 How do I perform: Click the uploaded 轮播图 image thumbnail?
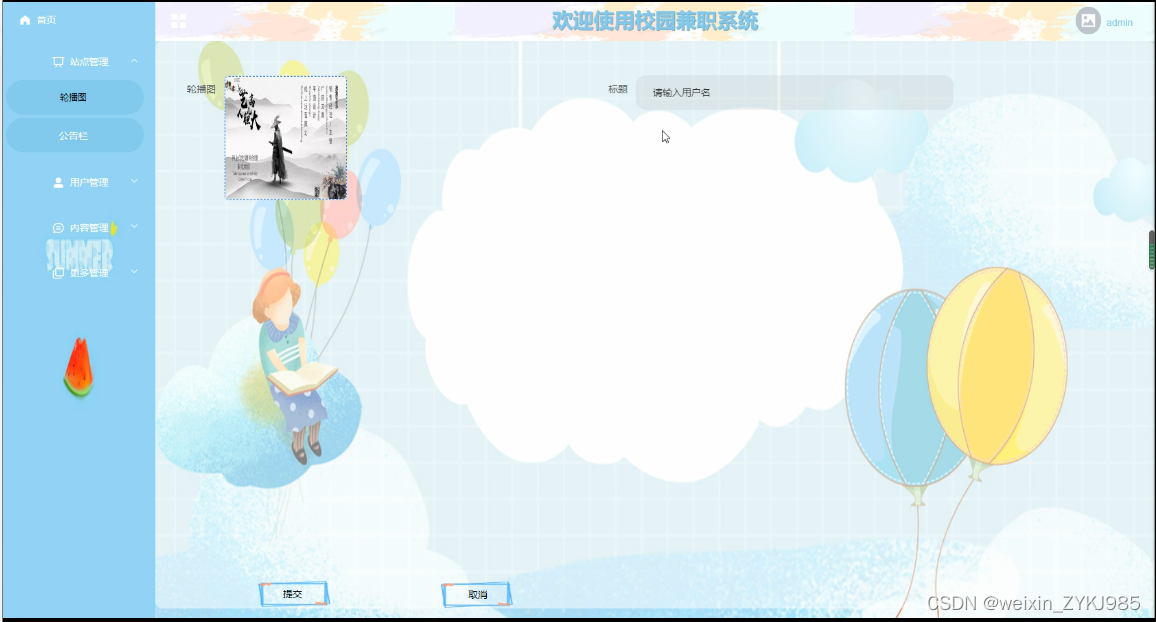tap(286, 138)
